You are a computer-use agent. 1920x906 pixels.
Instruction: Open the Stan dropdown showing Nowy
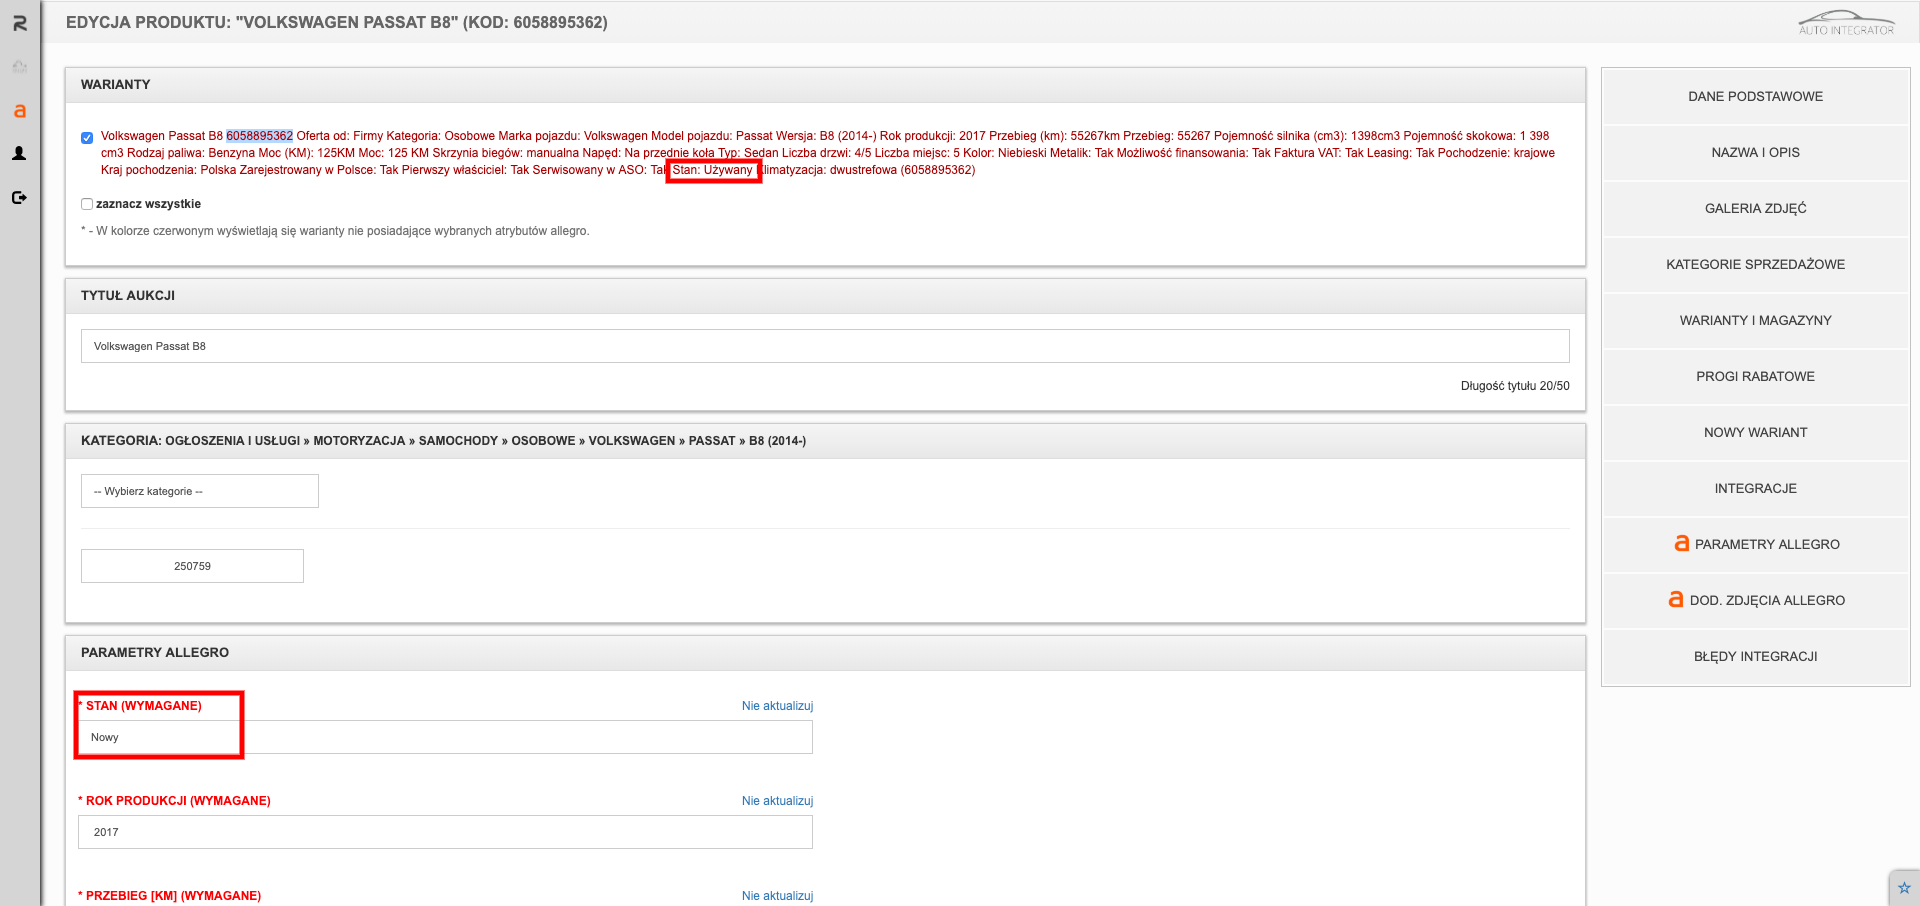445,737
